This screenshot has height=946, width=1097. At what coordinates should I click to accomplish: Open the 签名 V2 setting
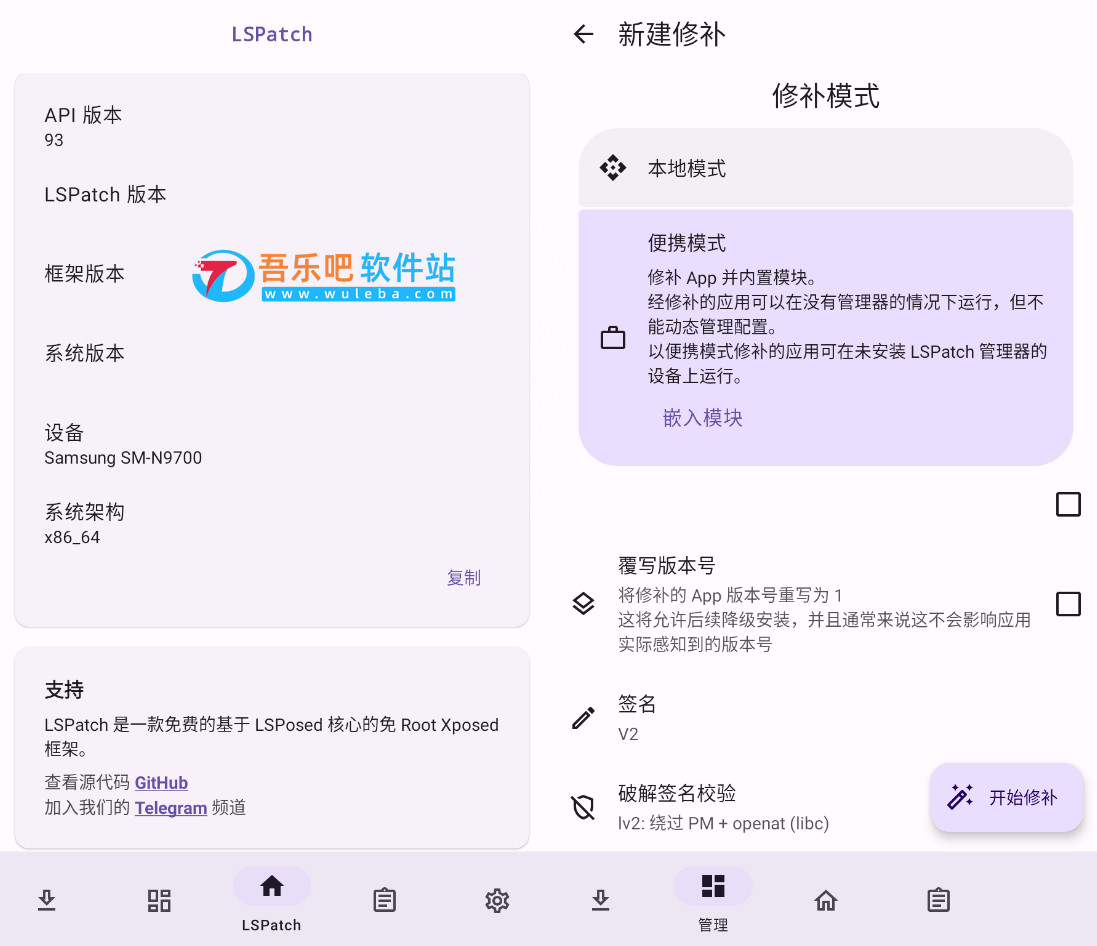[x=826, y=718]
